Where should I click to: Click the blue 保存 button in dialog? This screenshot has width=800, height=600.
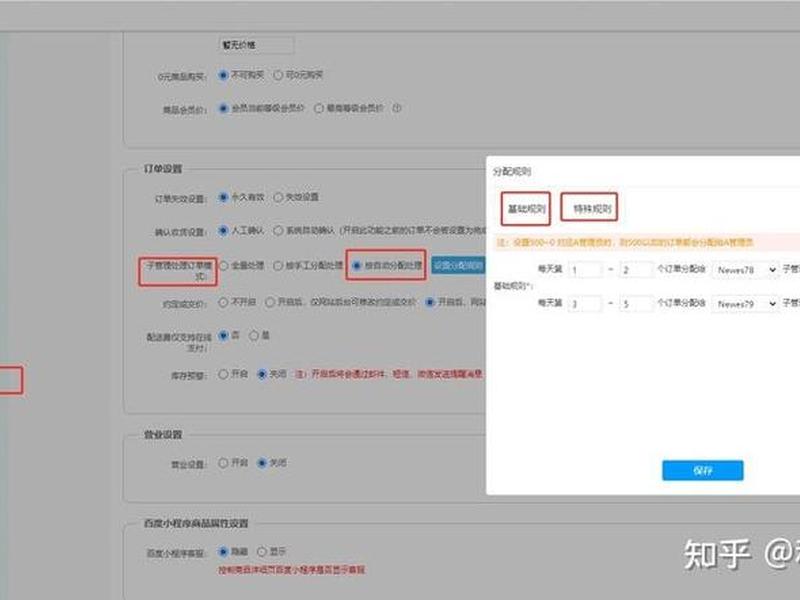(x=703, y=470)
